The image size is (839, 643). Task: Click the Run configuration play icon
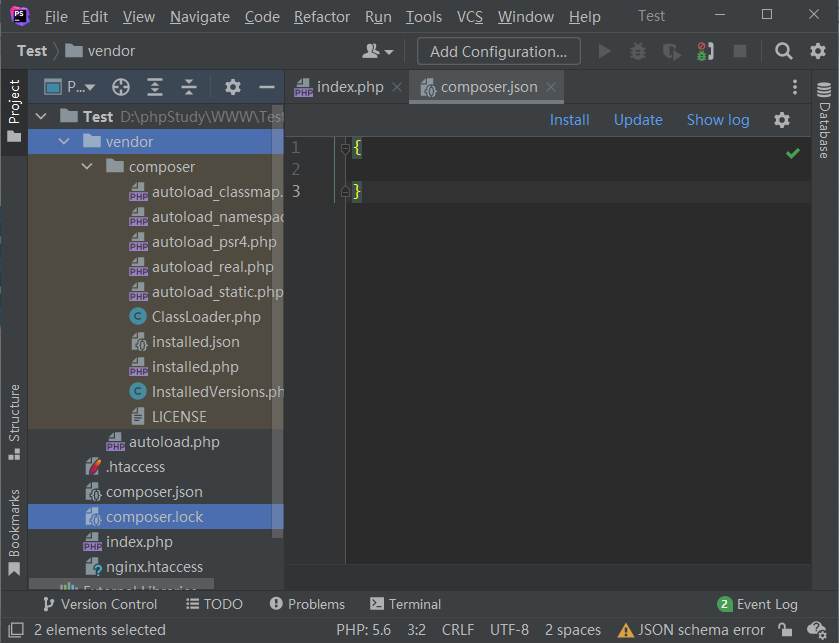(x=605, y=51)
